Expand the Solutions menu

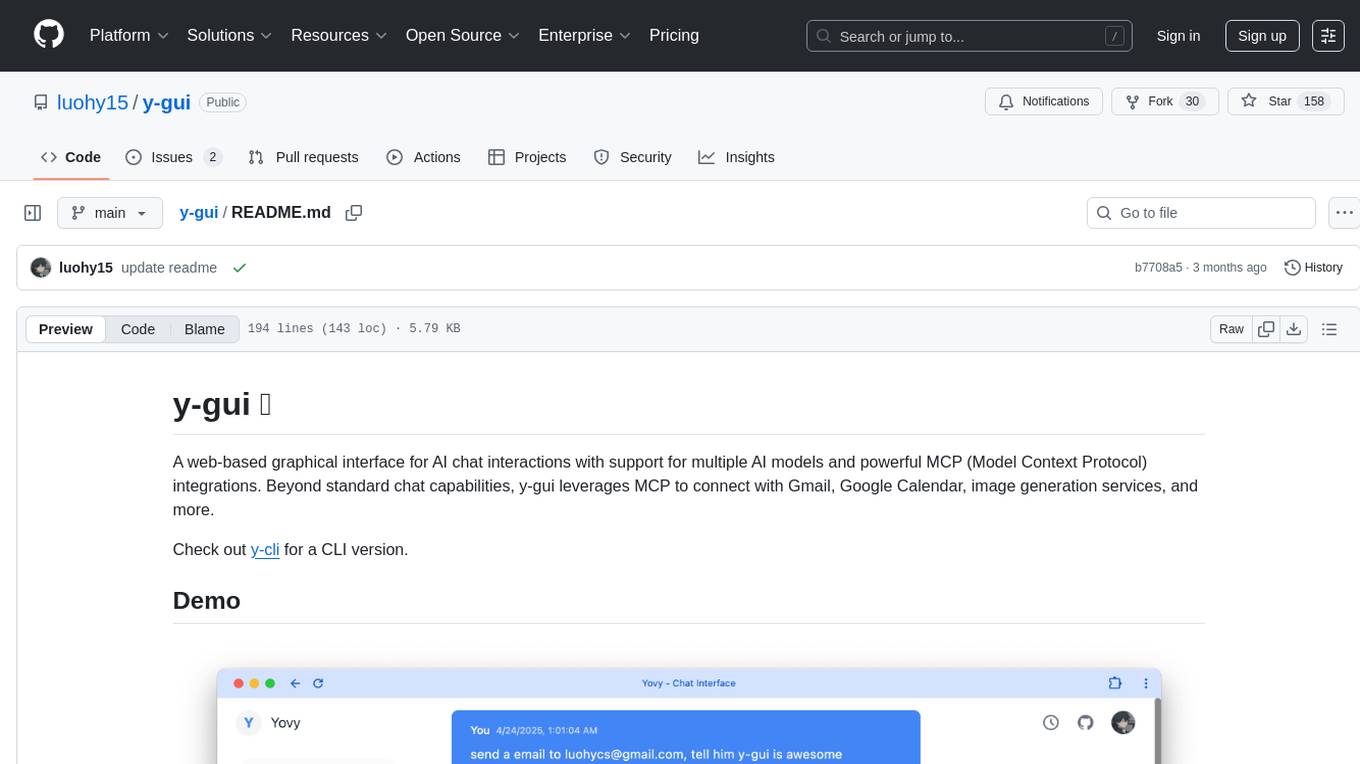click(230, 35)
